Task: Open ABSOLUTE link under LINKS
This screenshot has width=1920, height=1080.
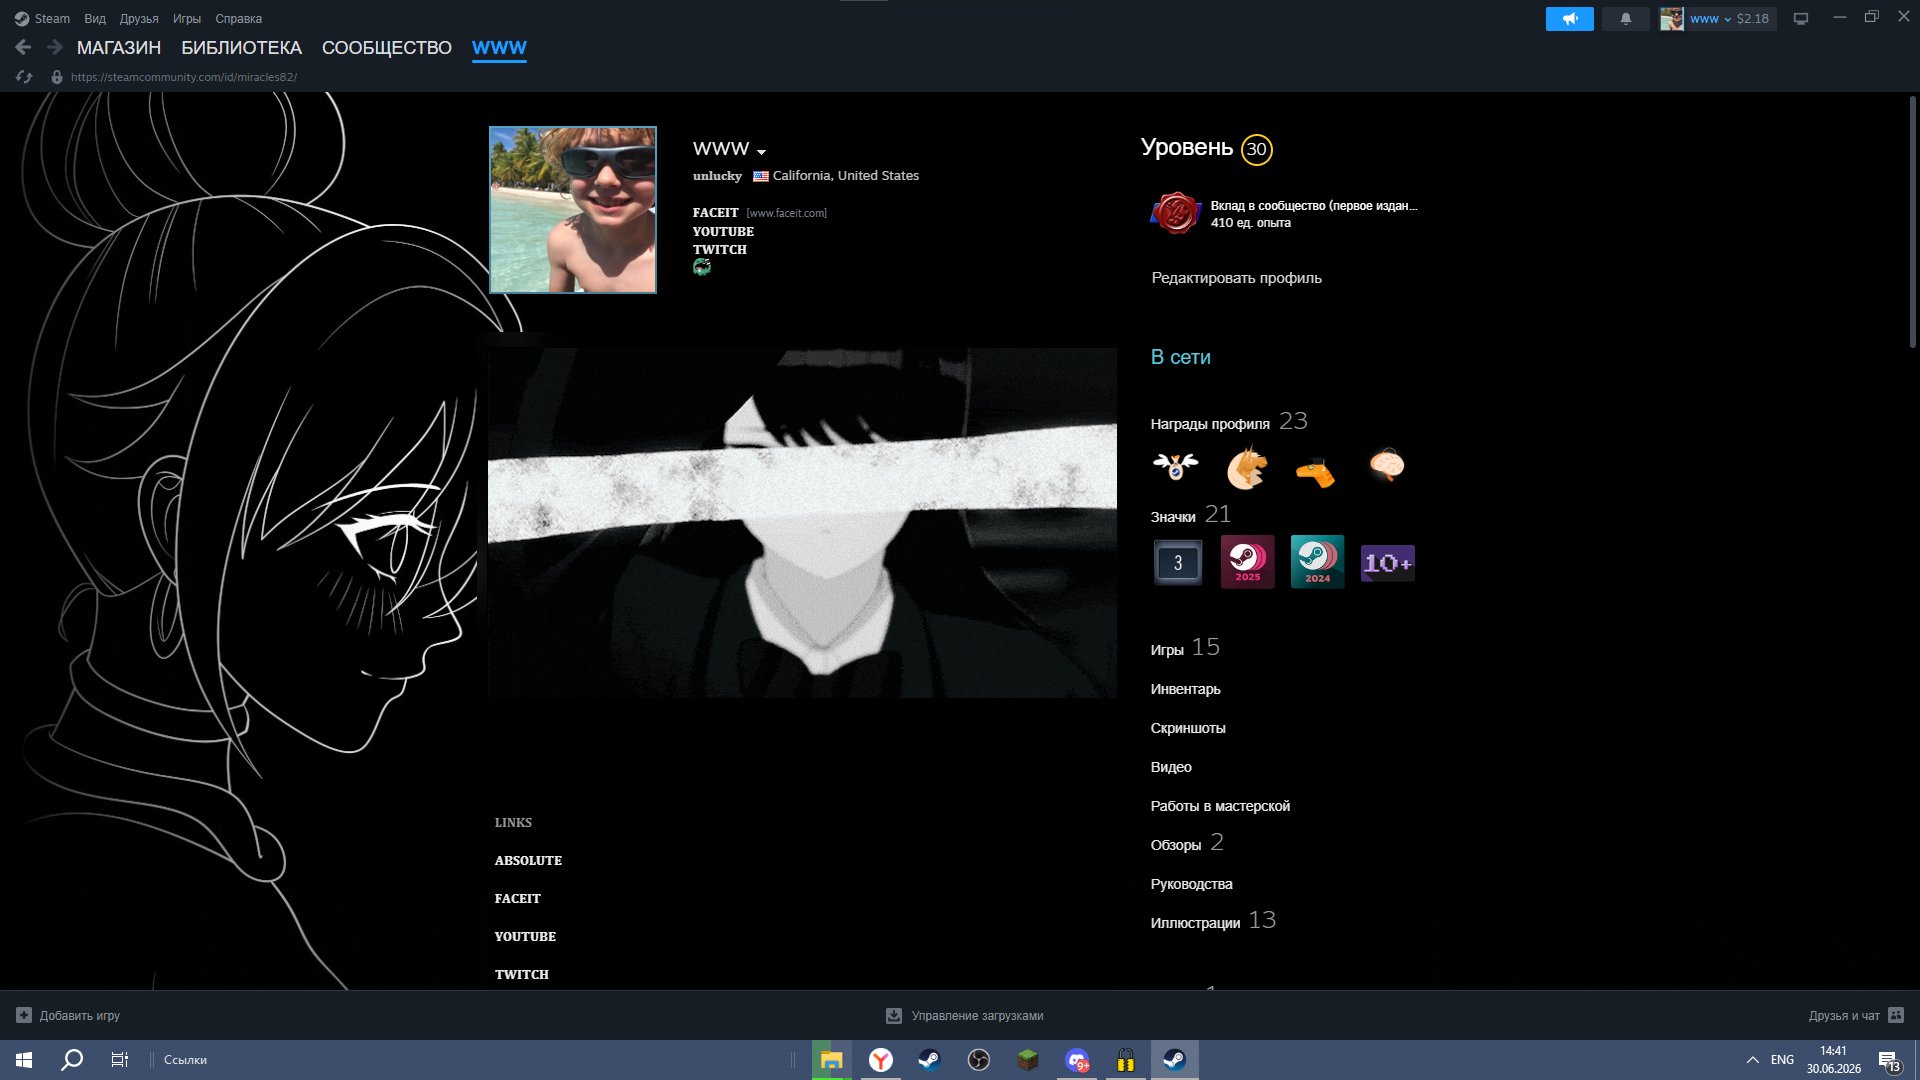Action: click(x=528, y=860)
